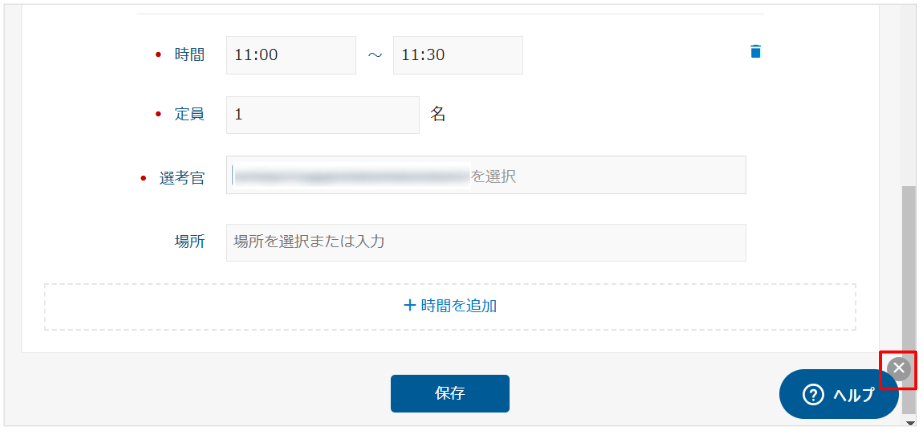
Task: Click the question mark help icon
Action: [x=813, y=395]
